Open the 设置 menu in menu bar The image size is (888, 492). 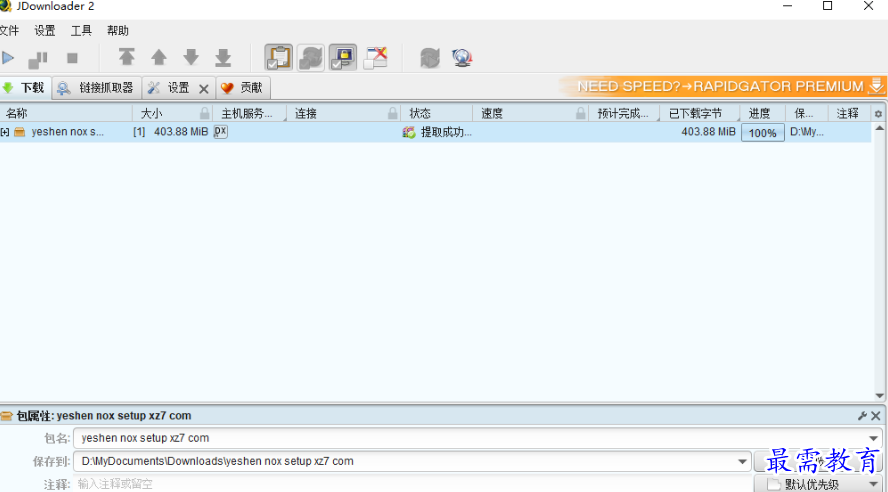pos(45,31)
